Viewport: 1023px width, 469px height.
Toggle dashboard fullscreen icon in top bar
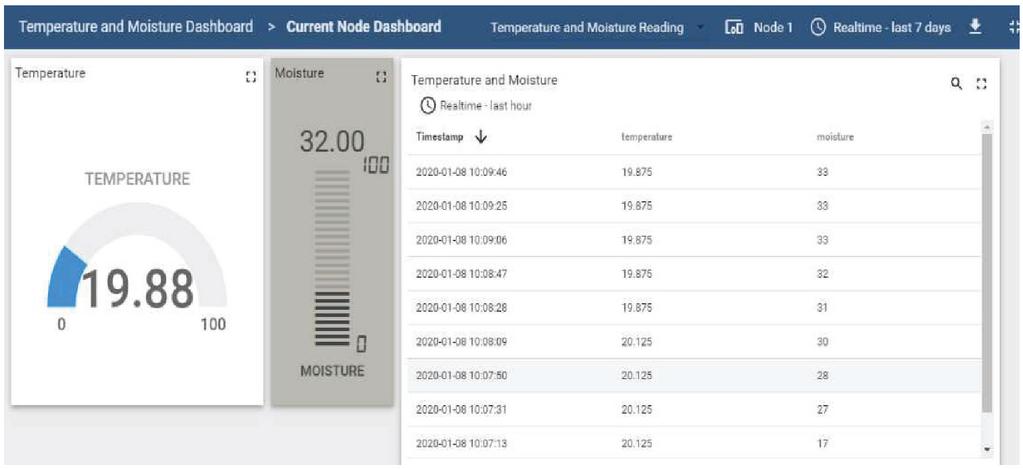(1013, 27)
